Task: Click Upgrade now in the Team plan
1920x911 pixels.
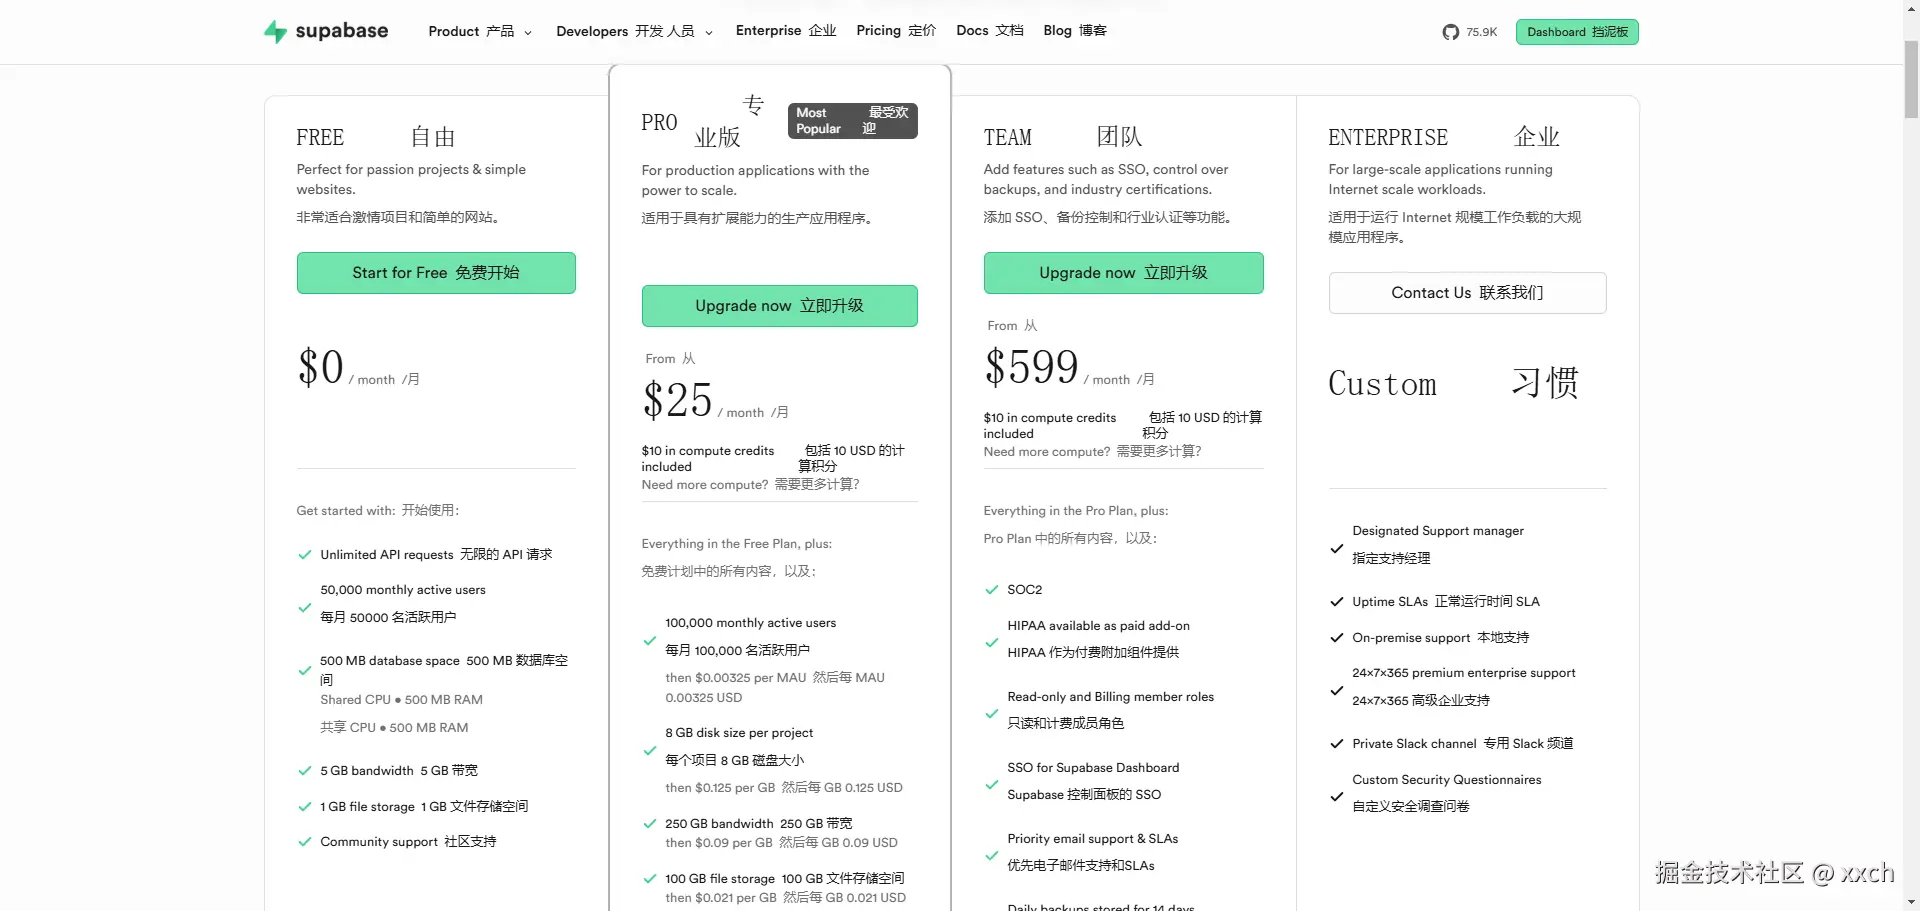Action: (x=1123, y=273)
